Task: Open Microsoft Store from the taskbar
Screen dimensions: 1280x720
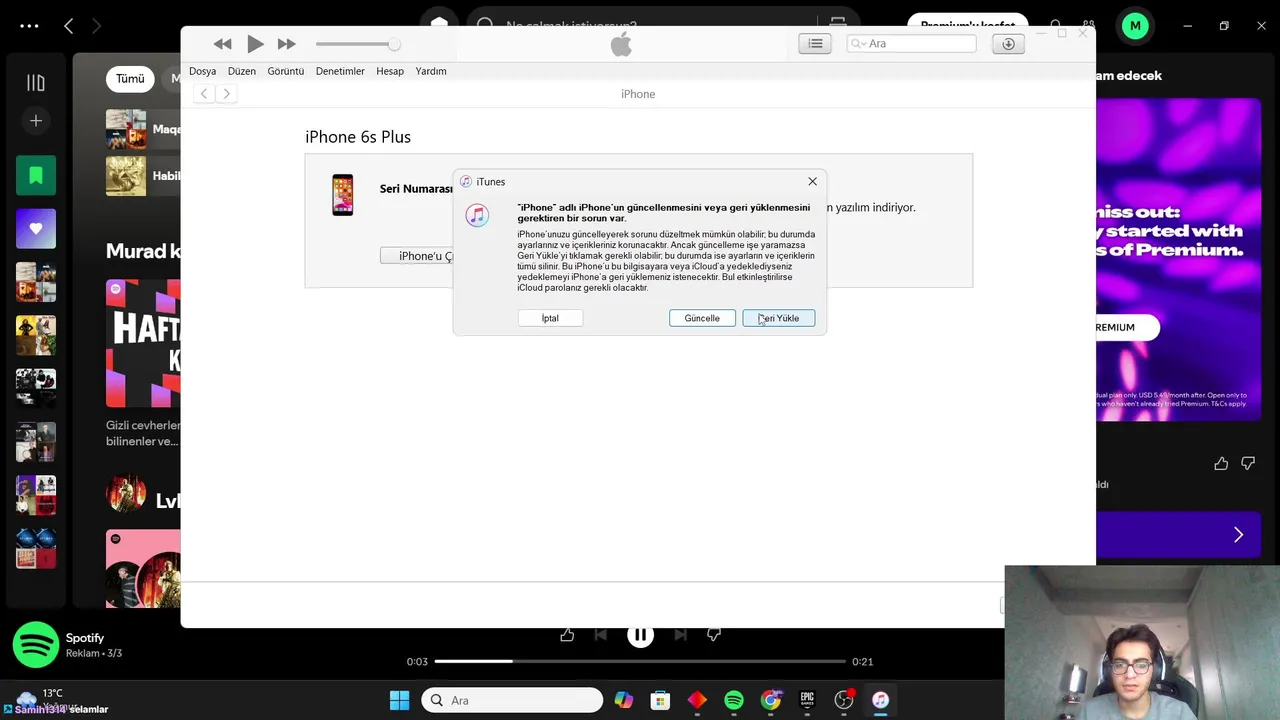Action: coord(660,700)
